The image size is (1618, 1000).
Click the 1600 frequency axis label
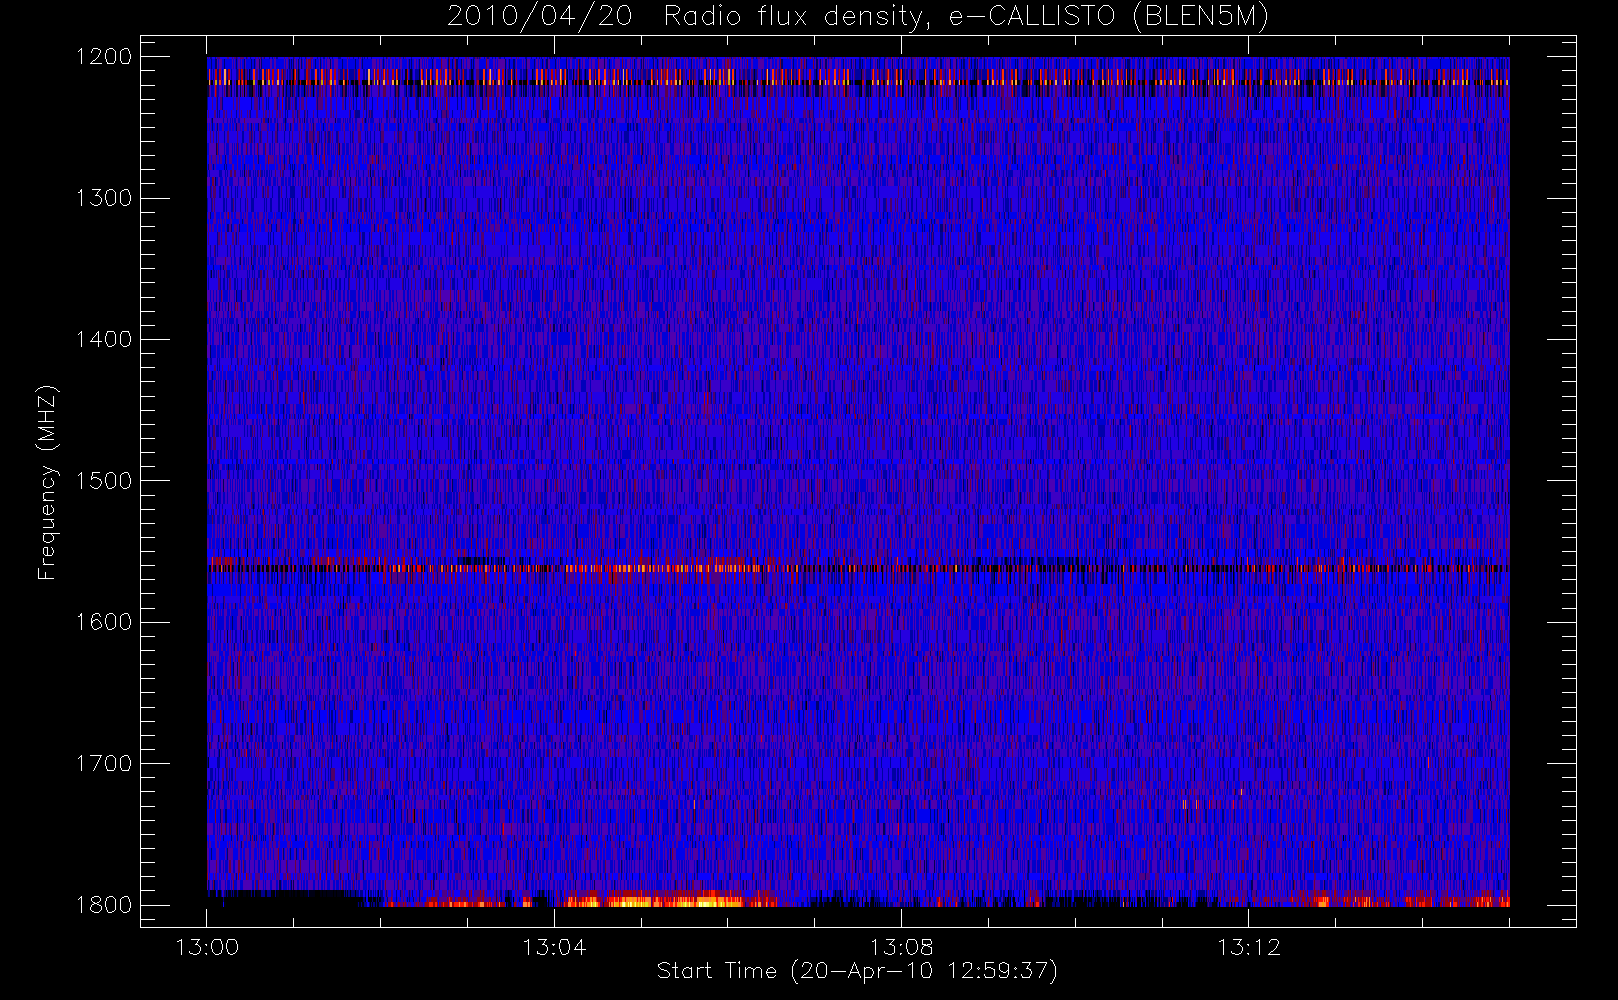(104, 622)
